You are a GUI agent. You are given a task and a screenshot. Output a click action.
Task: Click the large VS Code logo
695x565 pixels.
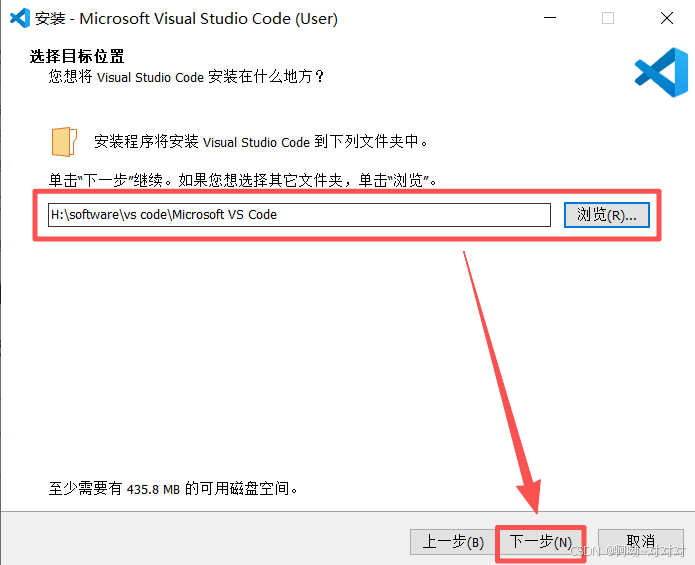661,72
